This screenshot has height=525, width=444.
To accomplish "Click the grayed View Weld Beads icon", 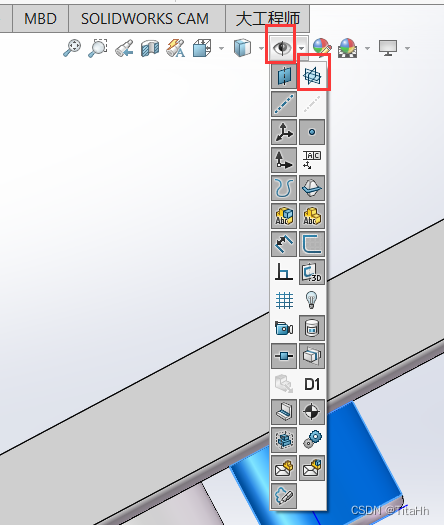I will click(284, 384).
